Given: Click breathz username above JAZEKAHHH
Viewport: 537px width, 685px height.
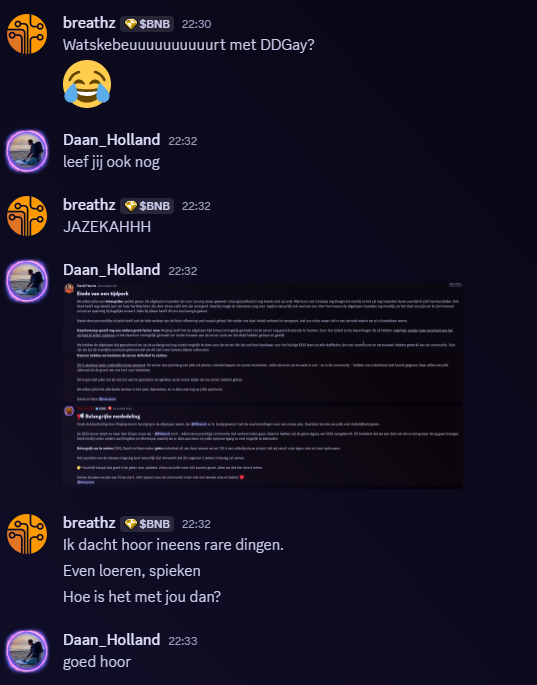Looking at the screenshot, I should click(x=89, y=204).
